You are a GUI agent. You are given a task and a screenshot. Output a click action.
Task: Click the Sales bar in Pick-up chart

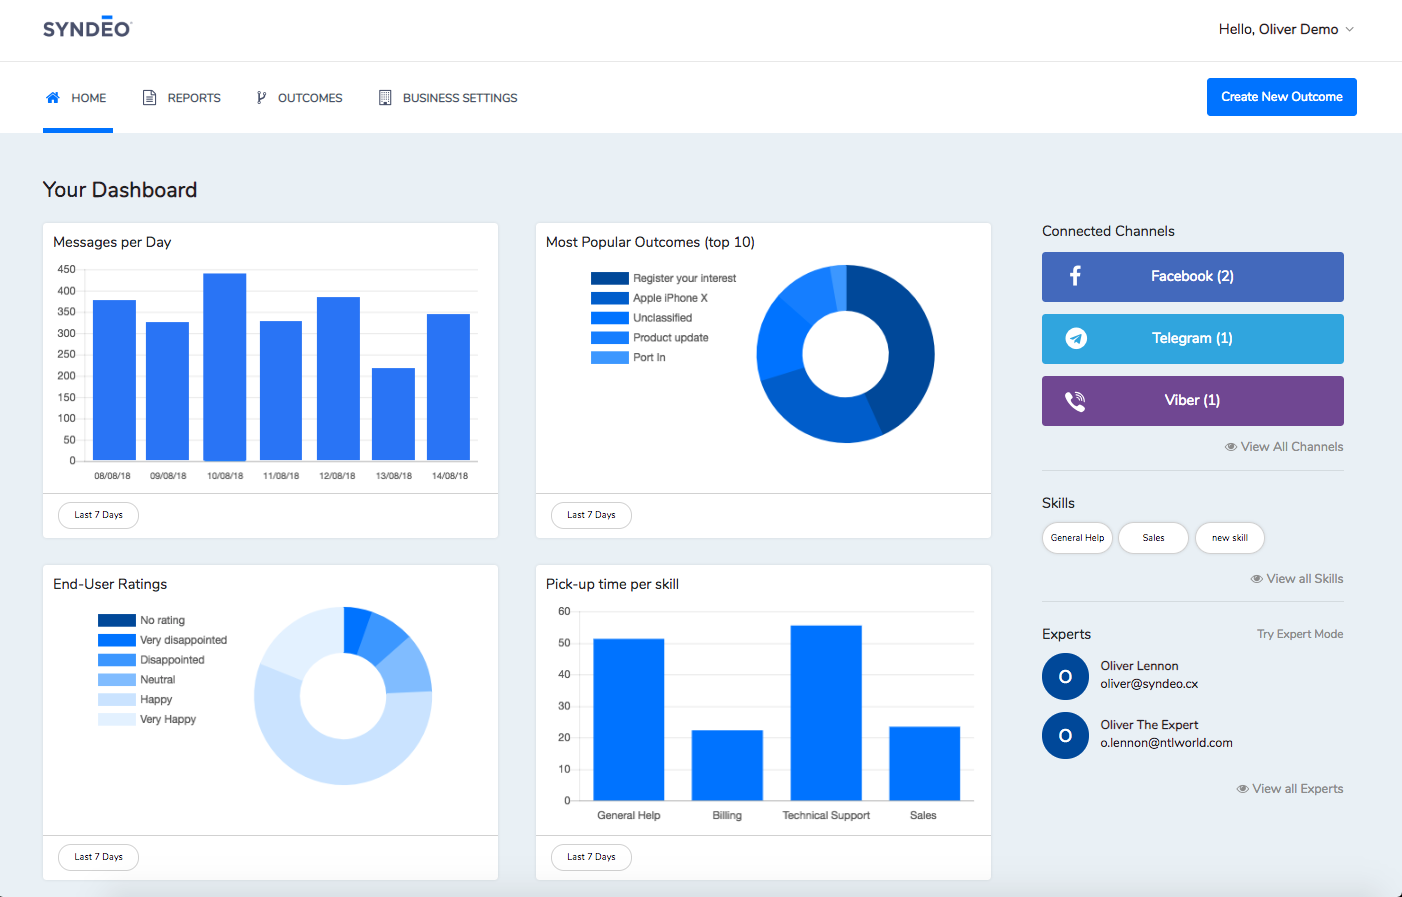coord(924,764)
